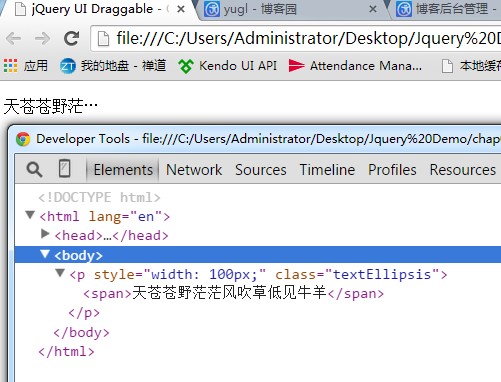Screen dimensions: 501x382
Task: Collapse the html lang="en" node triangle
Action: coord(30,215)
